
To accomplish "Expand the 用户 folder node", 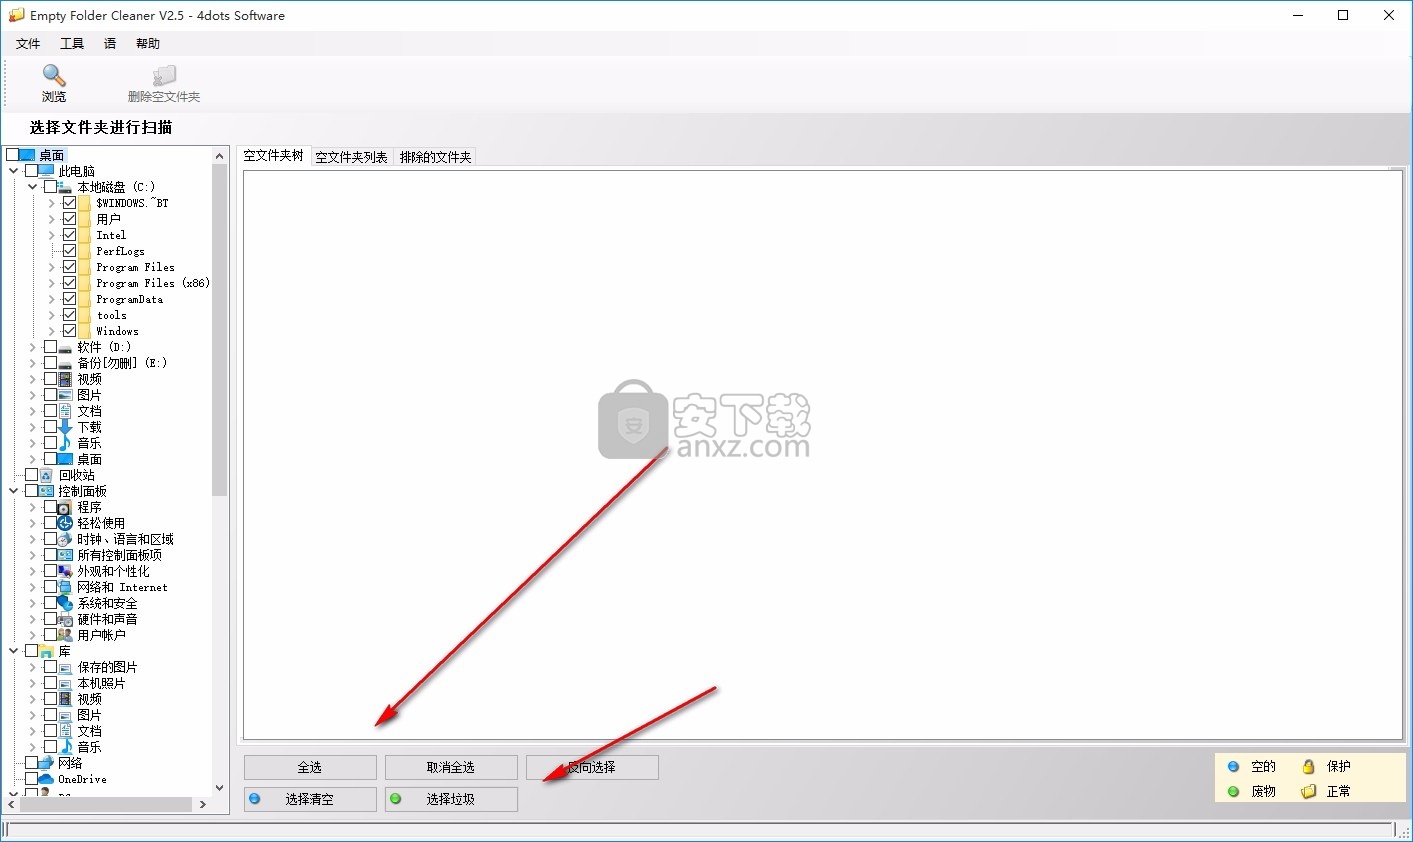I will (x=52, y=219).
